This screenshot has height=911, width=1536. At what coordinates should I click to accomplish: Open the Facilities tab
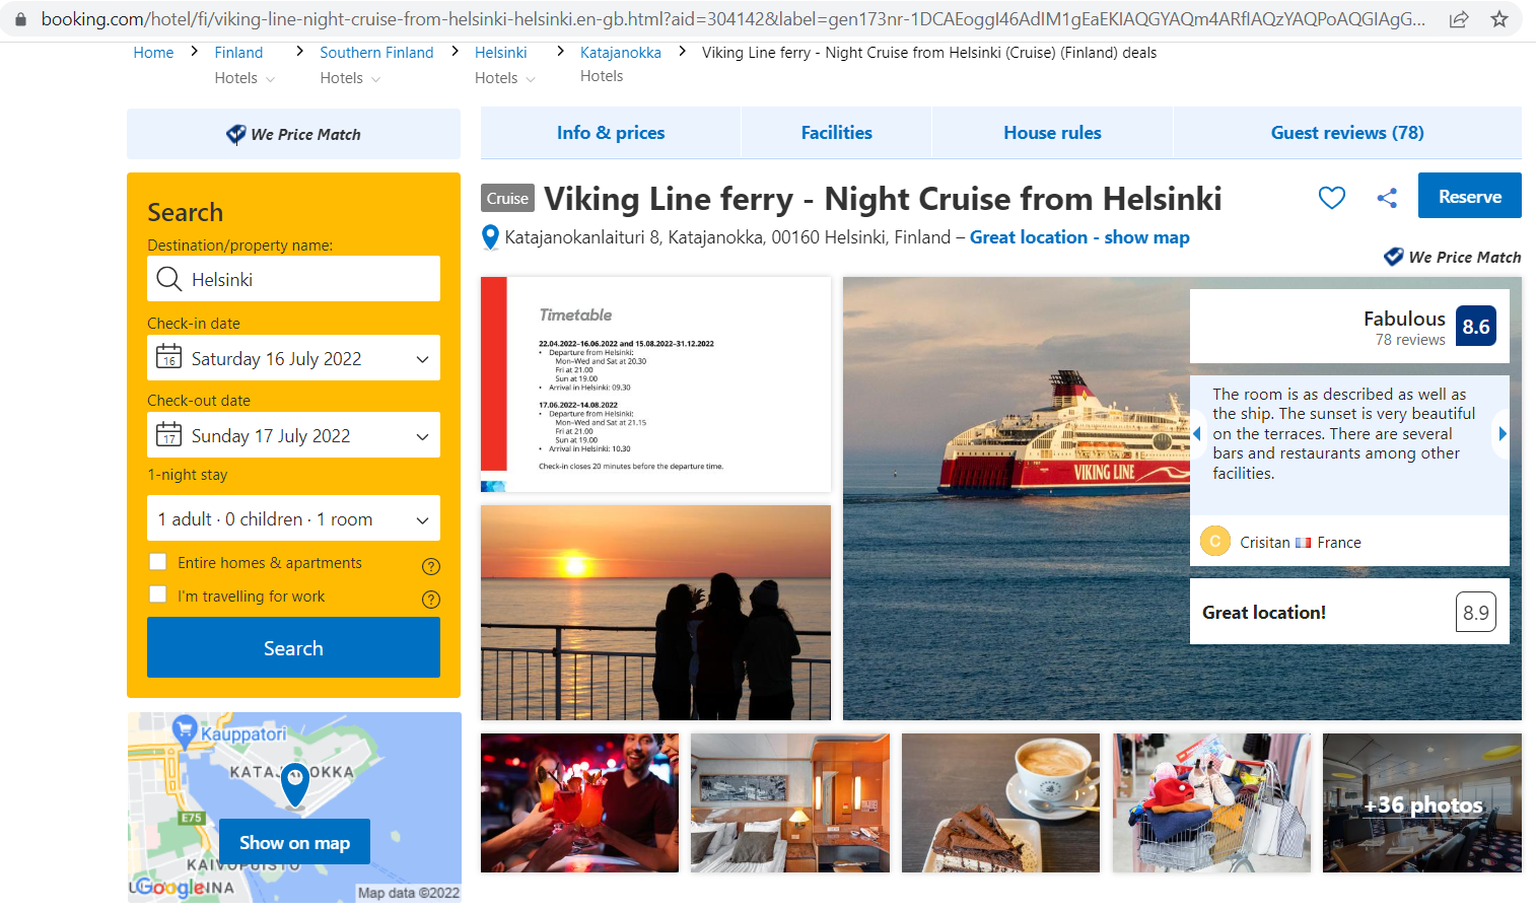point(836,133)
